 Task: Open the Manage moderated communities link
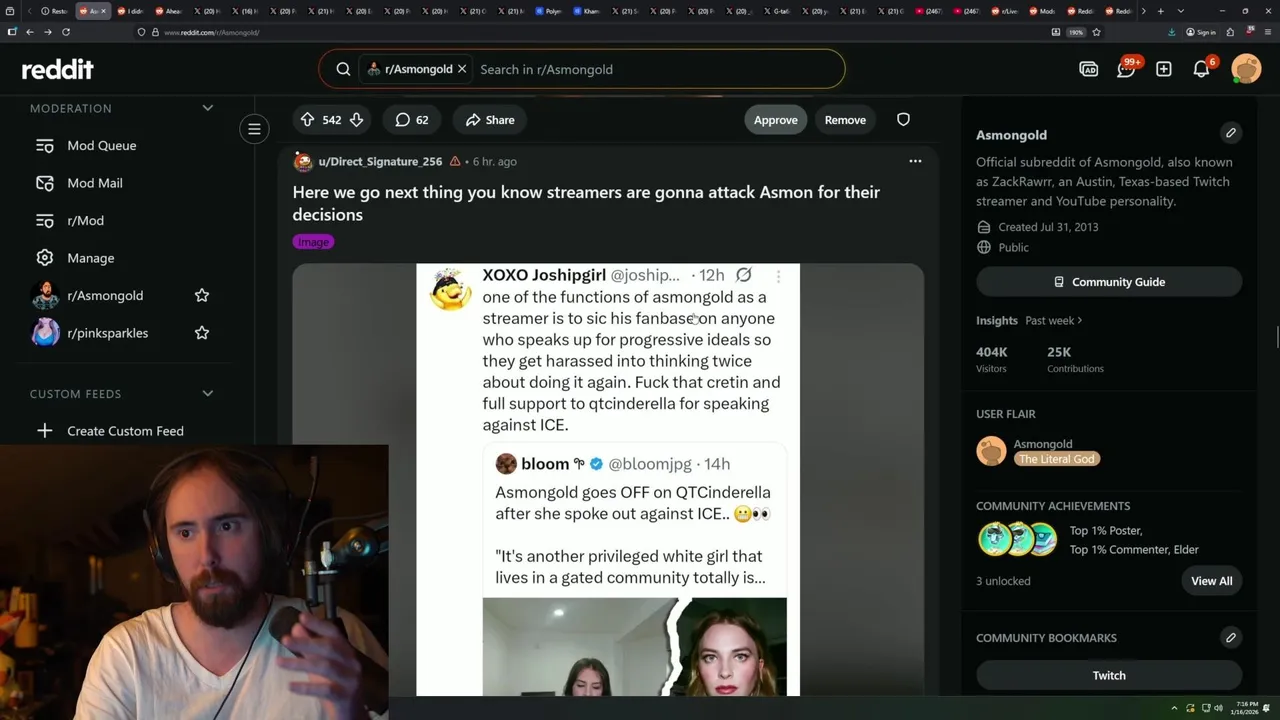[x=90, y=258]
